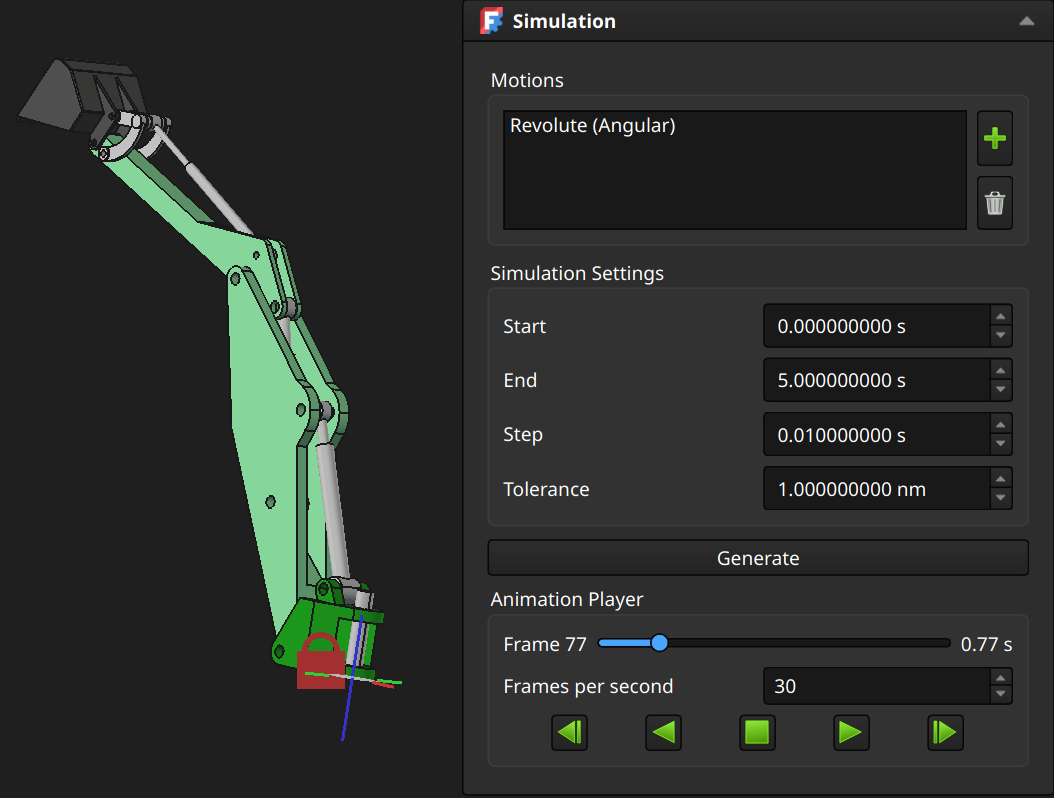
Task: Play the animation forward
Action: click(851, 732)
